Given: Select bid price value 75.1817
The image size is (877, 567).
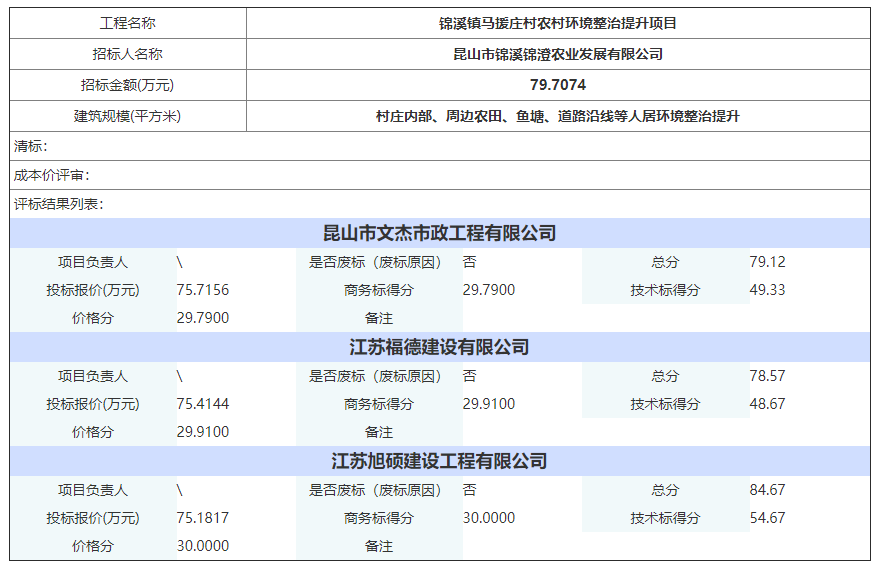Looking at the screenshot, I should pyautogui.click(x=203, y=518).
